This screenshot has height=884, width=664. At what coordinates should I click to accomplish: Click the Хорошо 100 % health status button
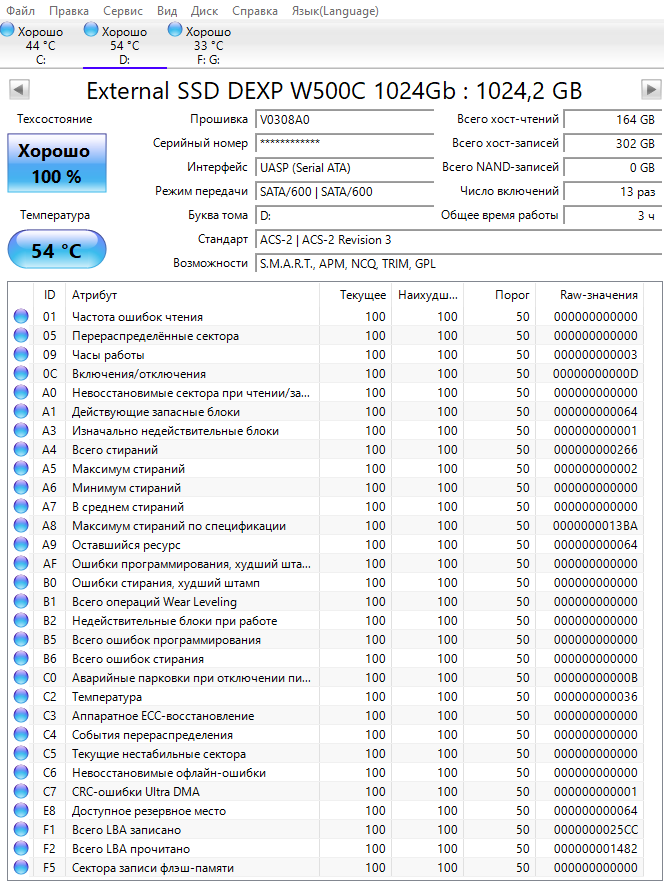(57, 163)
